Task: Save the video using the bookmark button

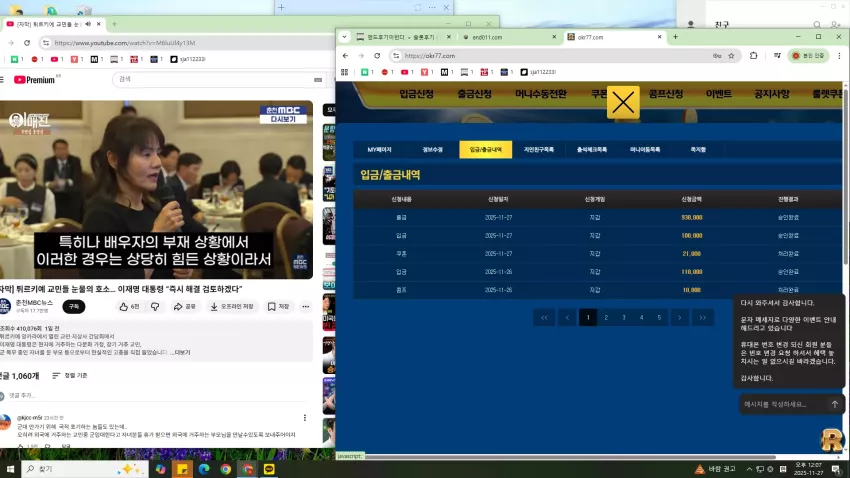Action: click(279, 307)
